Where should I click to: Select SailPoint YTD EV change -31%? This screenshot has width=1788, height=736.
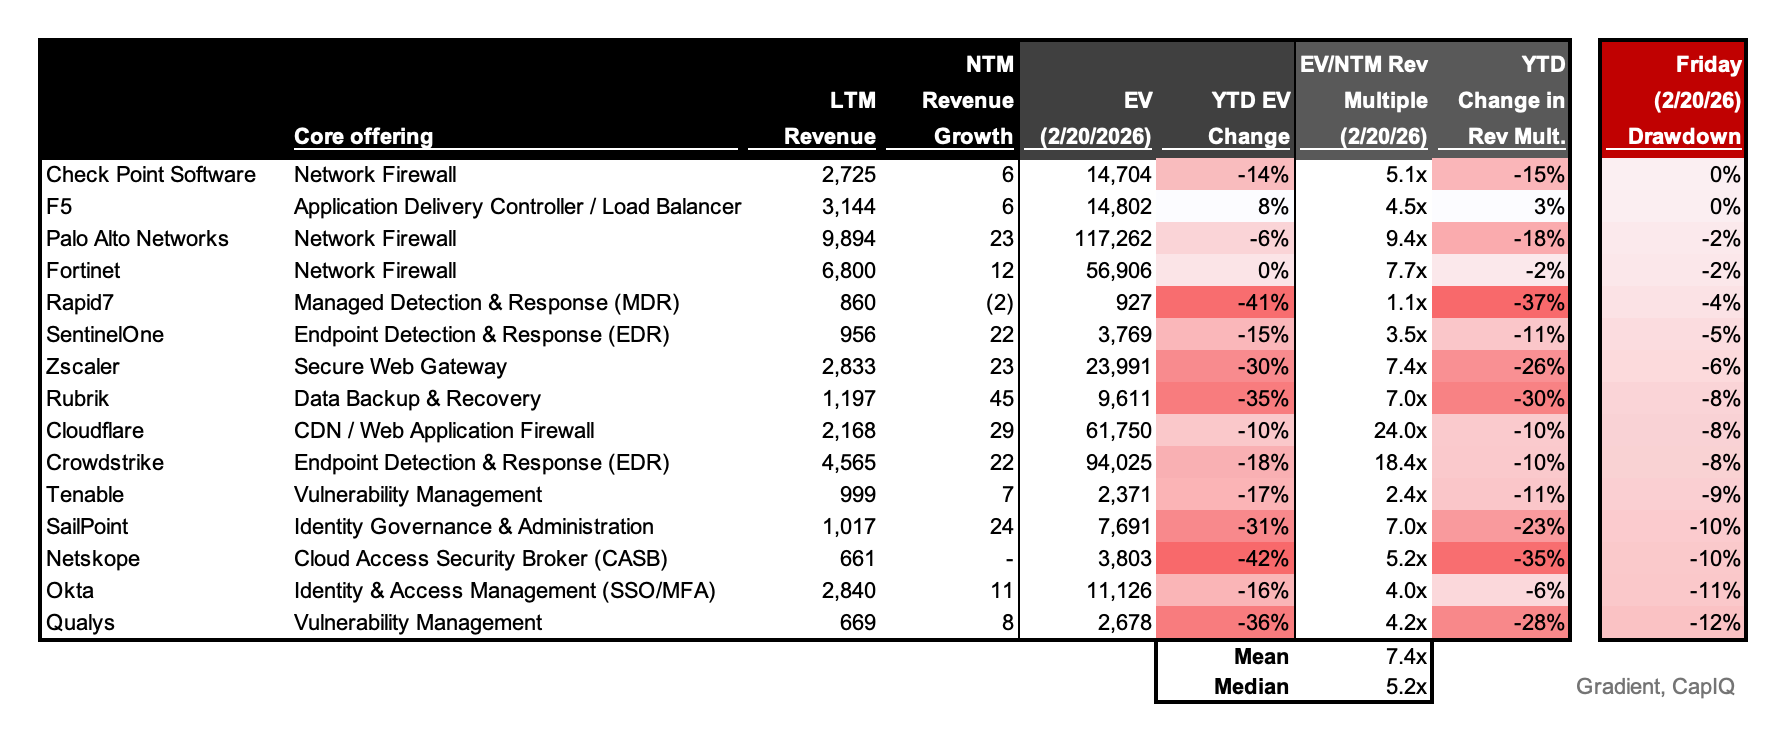click(1262, 526)
